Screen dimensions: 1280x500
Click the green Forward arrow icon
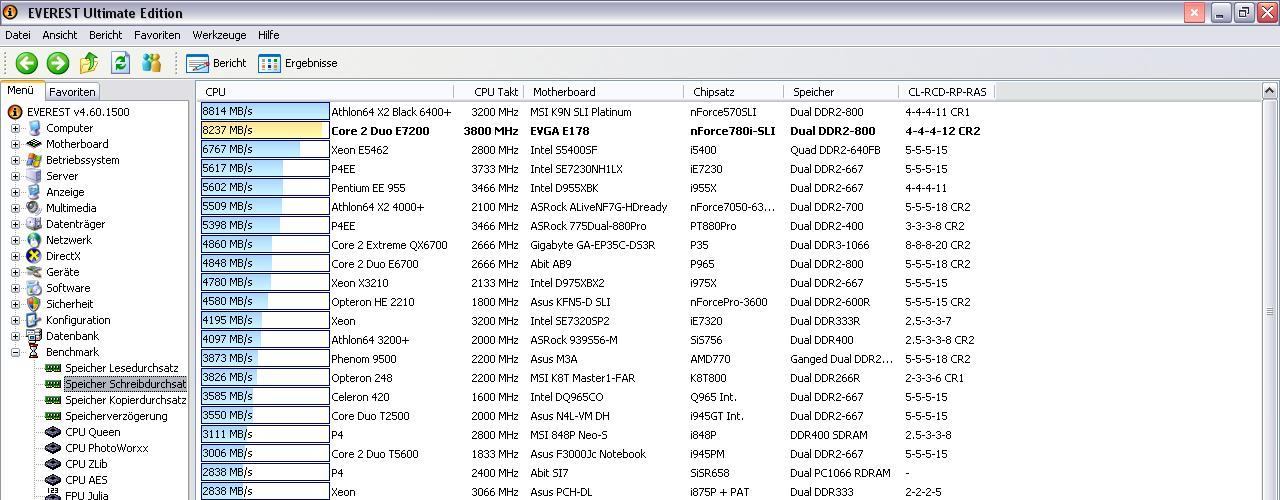[58, 63]
